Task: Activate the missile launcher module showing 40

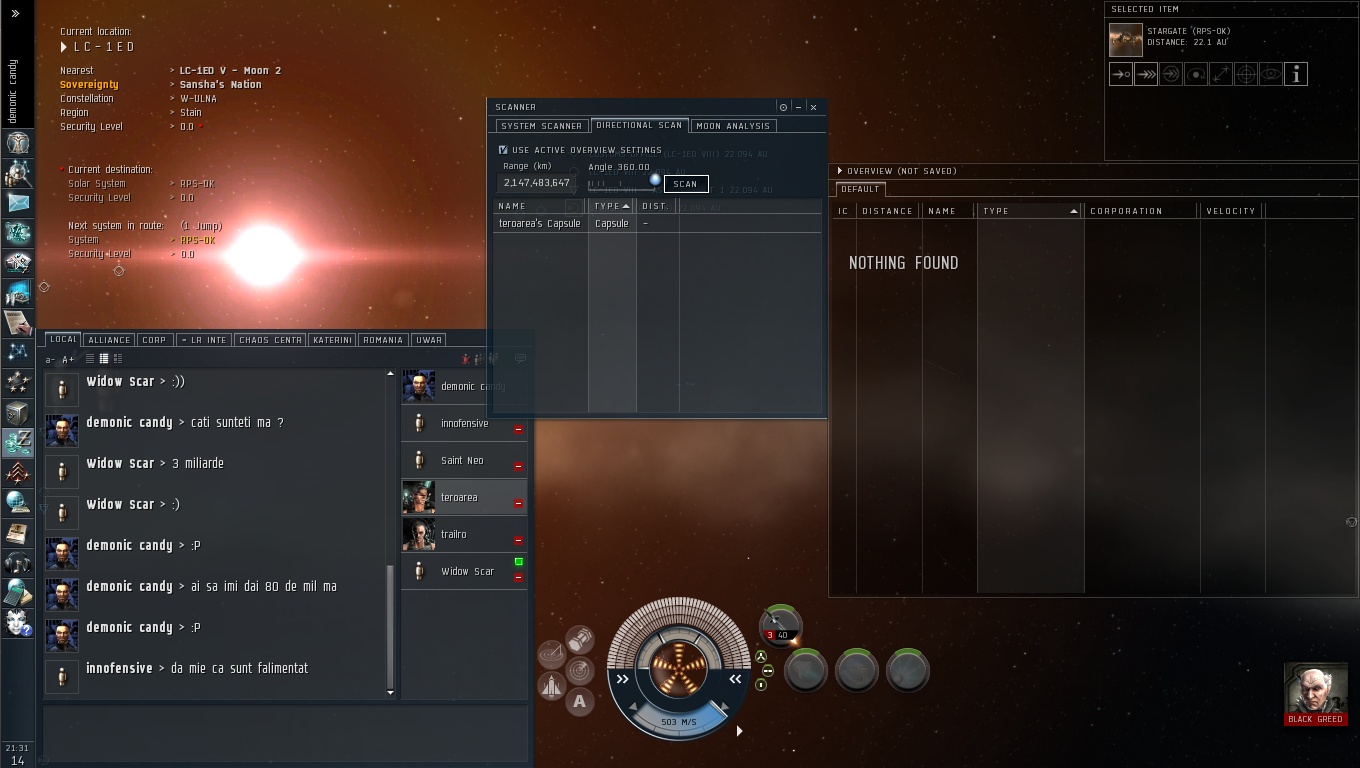Action: 780,626
